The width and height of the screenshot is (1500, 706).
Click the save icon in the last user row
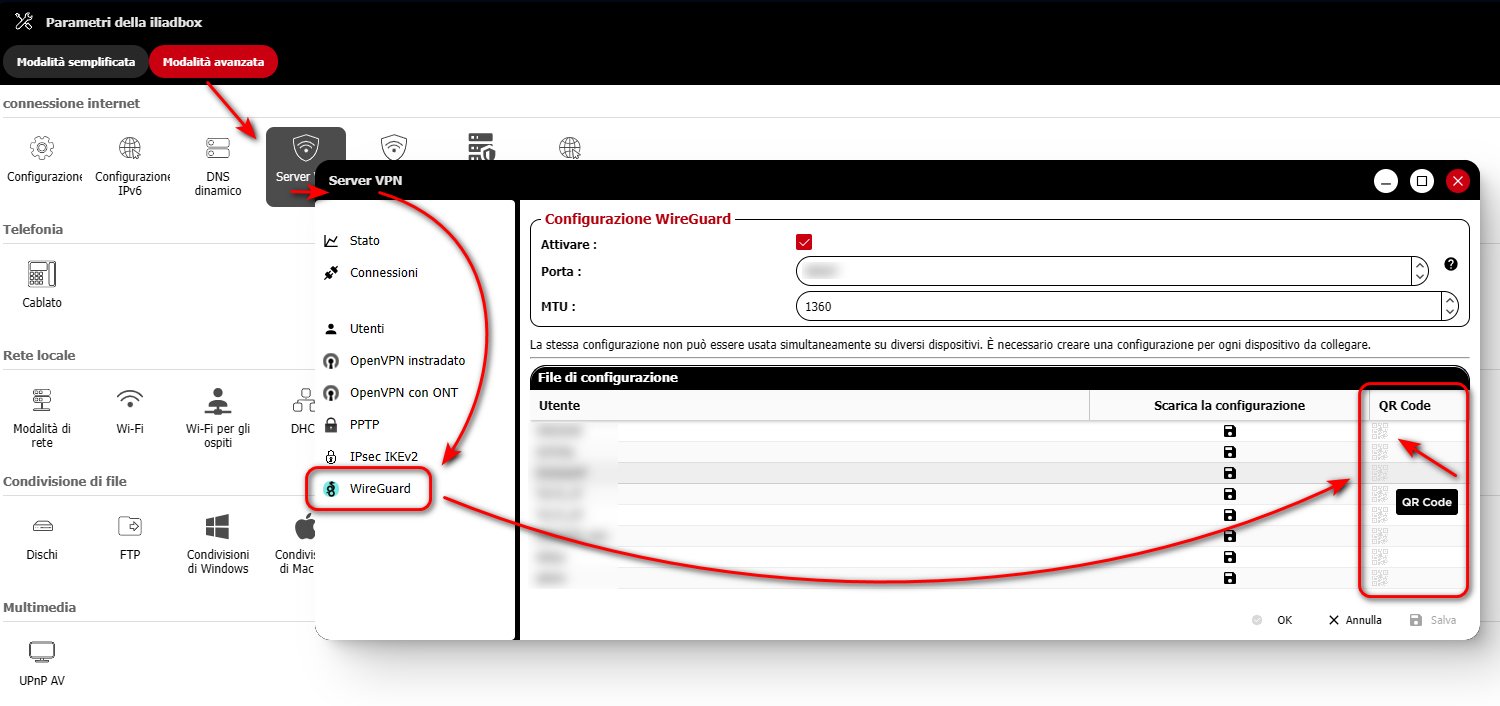[1229, 578]
